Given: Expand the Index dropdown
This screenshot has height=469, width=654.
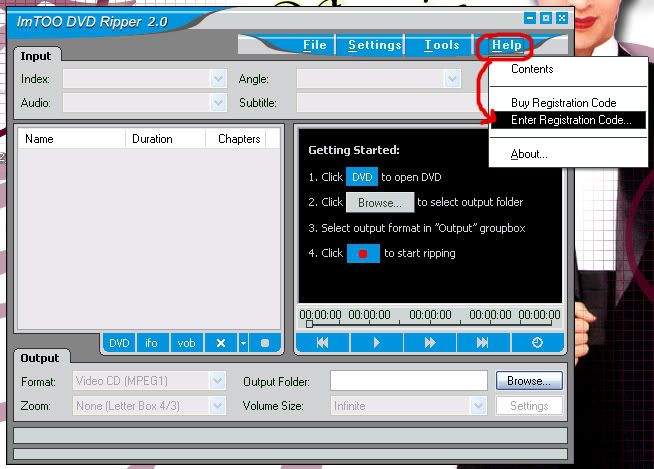Looking at the screenshot, I should coord(218,78).
